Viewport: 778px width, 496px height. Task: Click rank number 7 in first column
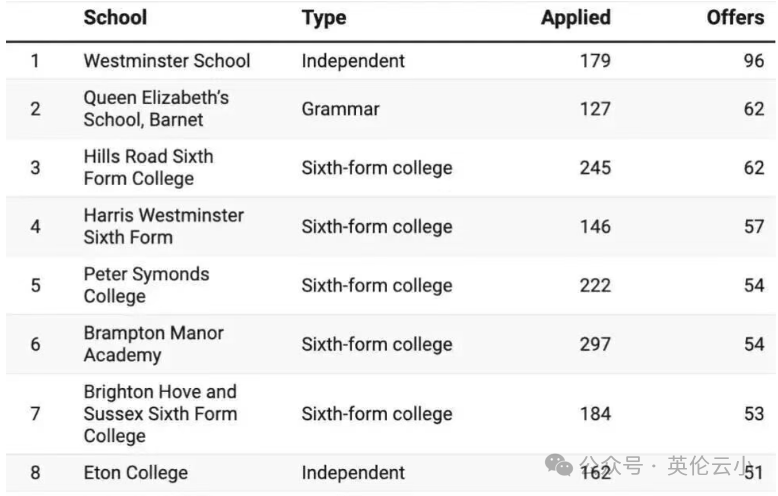pos(35,414)
